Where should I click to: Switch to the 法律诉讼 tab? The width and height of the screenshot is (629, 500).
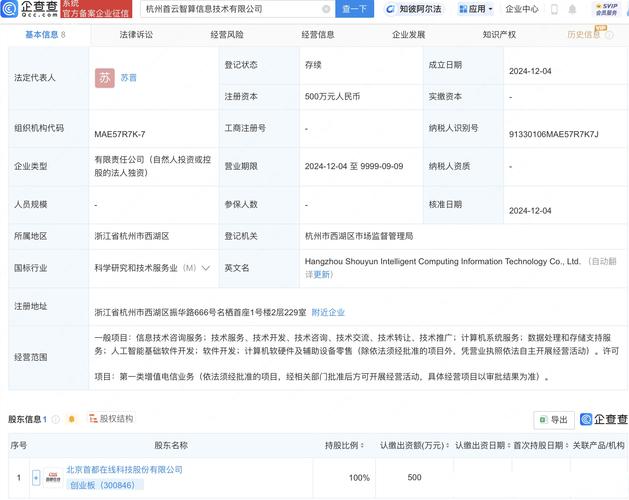tap(136, 35)
